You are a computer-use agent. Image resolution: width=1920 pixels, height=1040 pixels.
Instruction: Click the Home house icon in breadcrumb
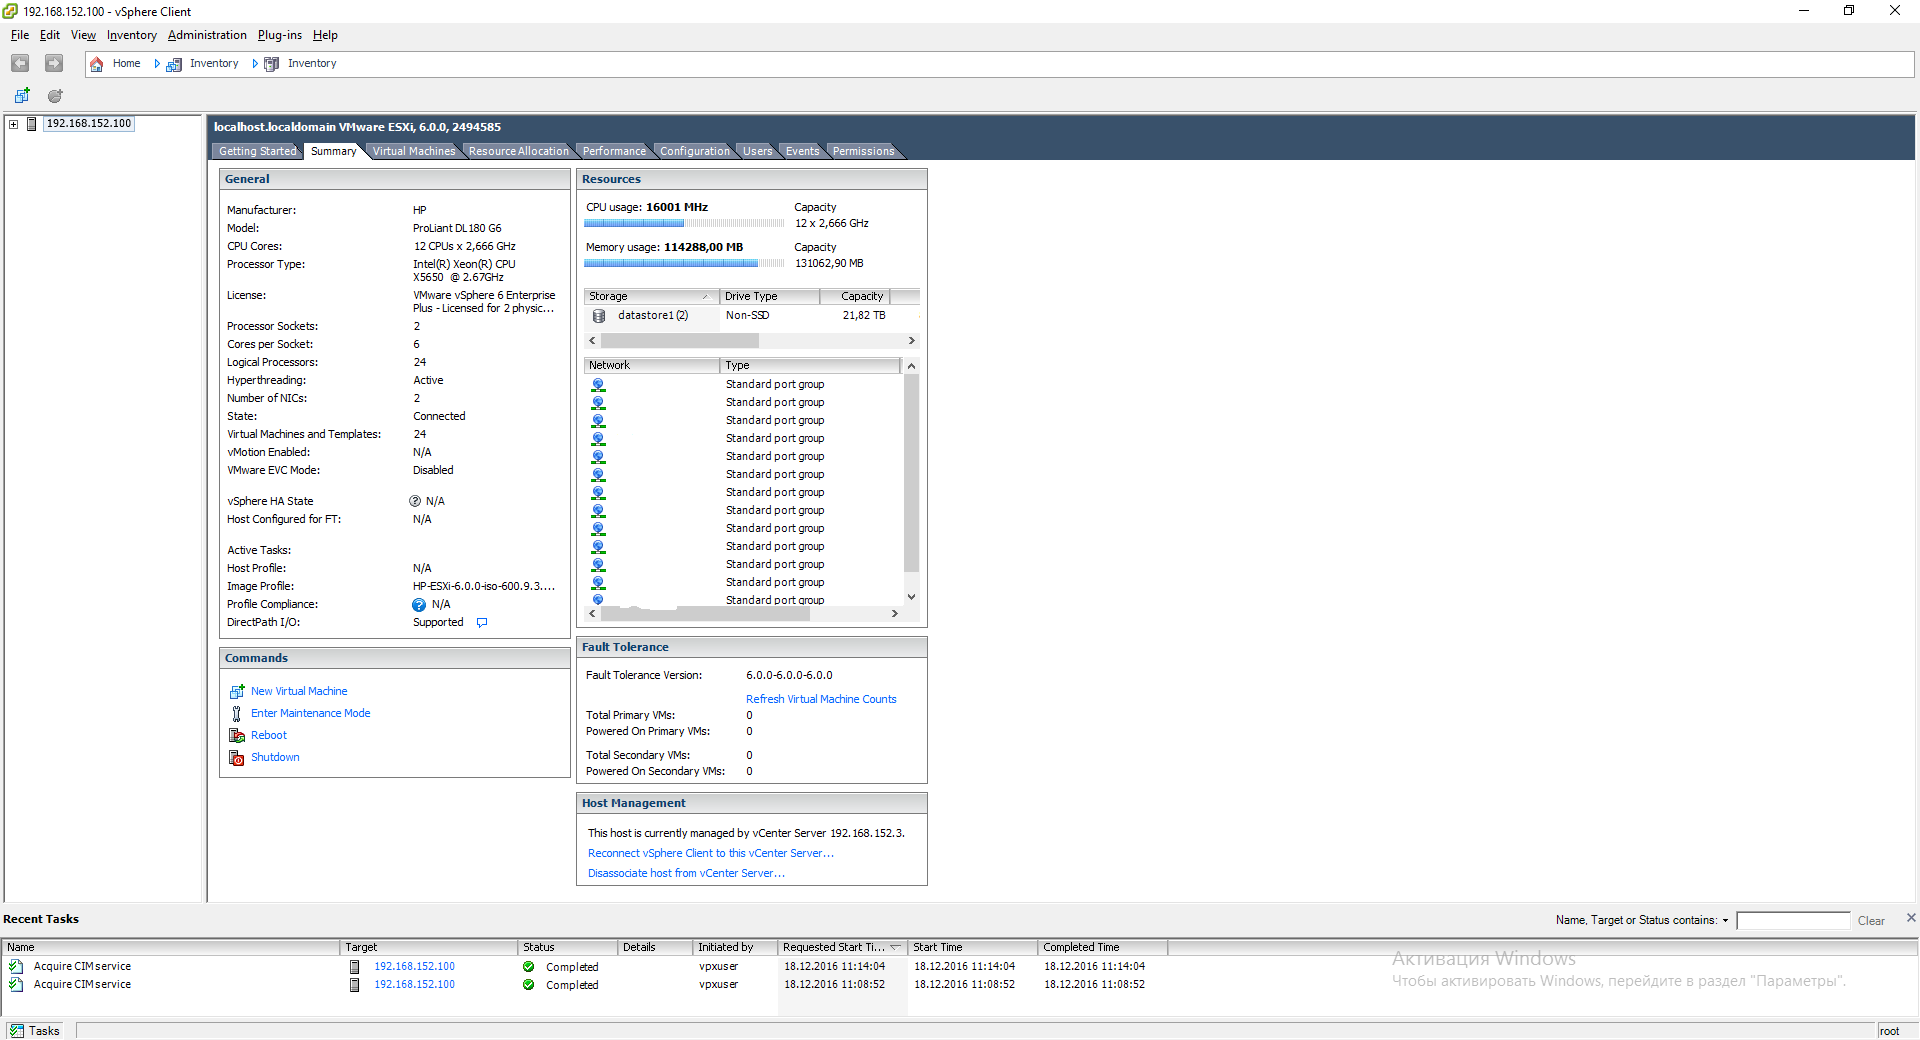point(97,64)
